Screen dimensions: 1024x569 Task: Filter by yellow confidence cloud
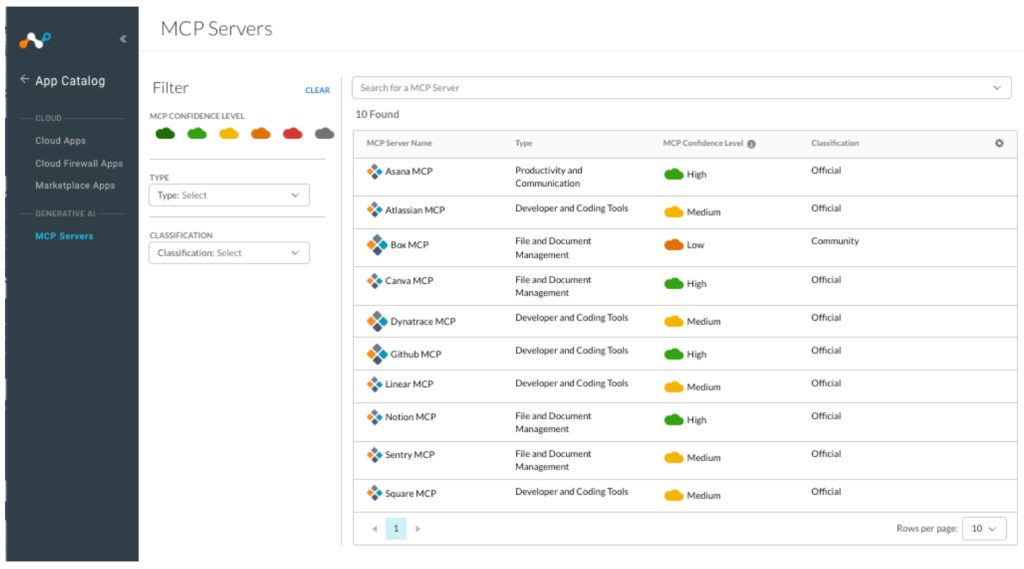point(229,134)
